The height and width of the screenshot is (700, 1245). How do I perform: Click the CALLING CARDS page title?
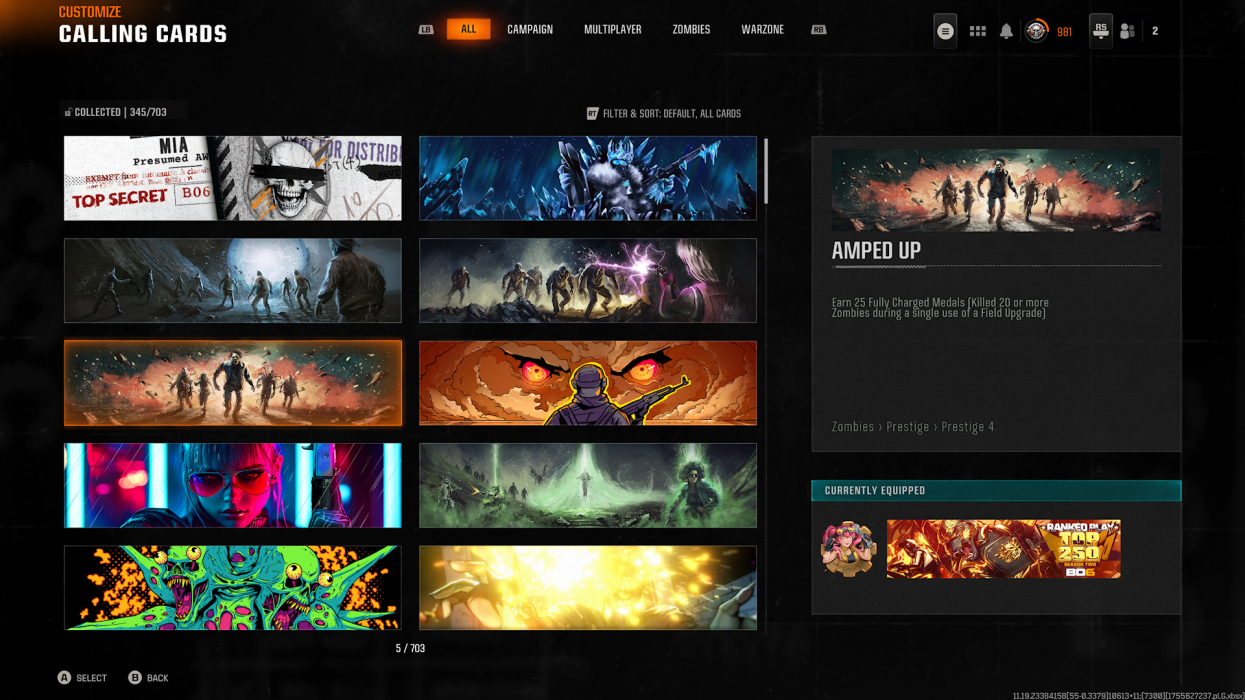[143, 34]
